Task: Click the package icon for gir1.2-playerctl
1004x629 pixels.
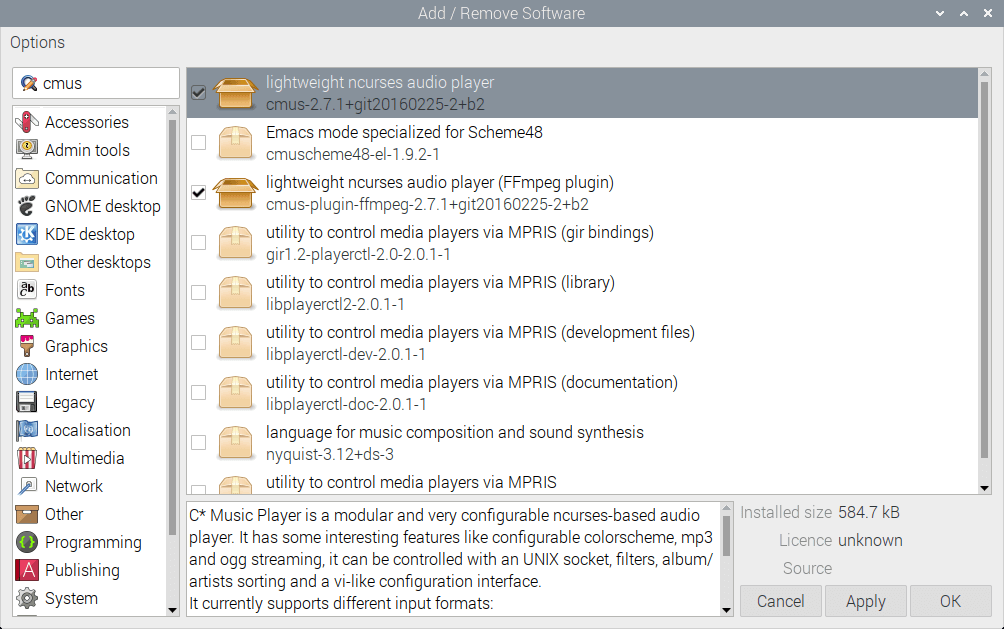Action: point(235,243)
